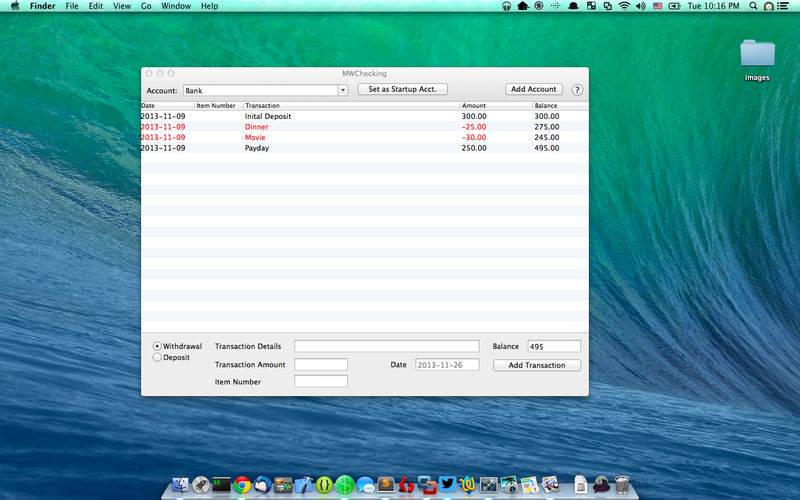This screenshot has height=500, width=800.
Task: Open the help question mark button
Action: (x=577, y=90)
